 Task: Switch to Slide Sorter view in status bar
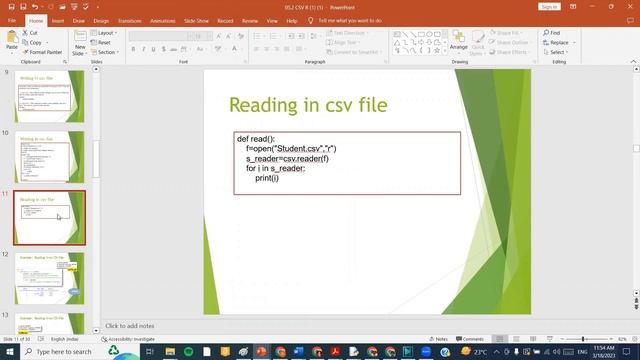tap(516, 339)
